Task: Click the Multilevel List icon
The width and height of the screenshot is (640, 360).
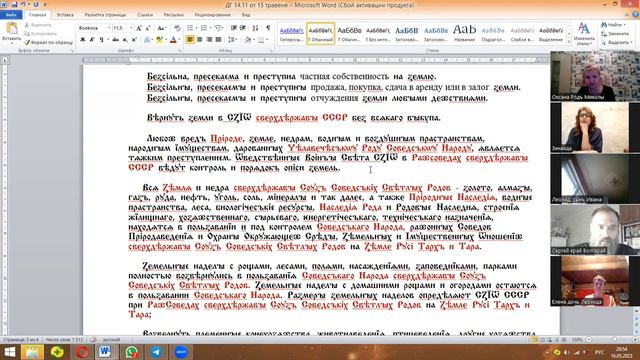Action: (x=218, y=28)
